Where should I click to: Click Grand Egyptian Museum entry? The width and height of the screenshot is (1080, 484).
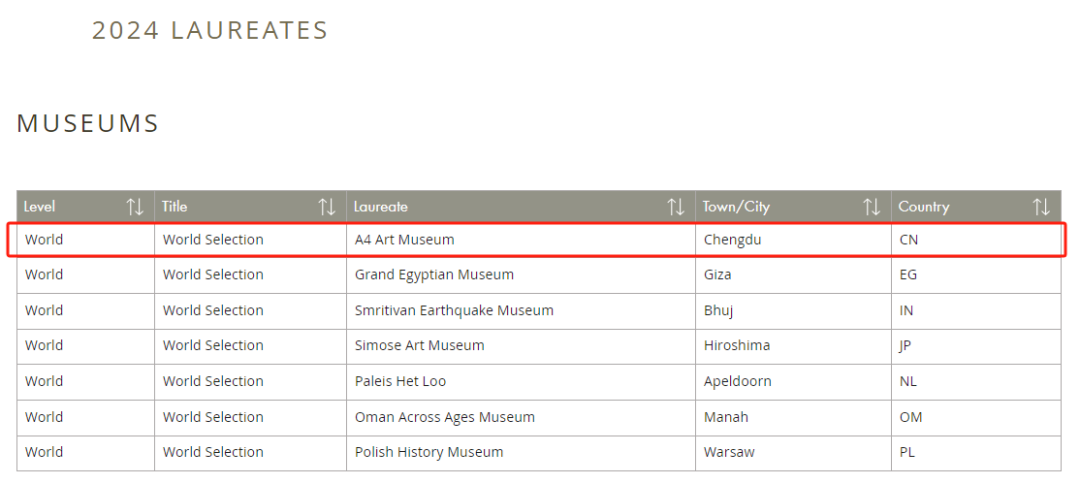[x=434, y=275]
